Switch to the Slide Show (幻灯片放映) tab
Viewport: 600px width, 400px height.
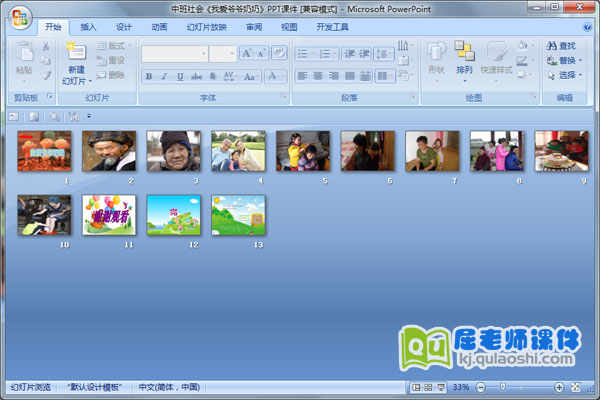[206, 27]
